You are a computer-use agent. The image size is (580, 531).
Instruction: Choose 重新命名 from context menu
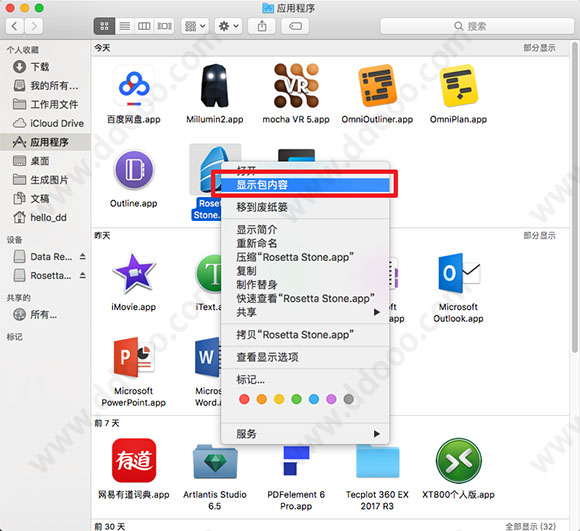tap(305, 243)
